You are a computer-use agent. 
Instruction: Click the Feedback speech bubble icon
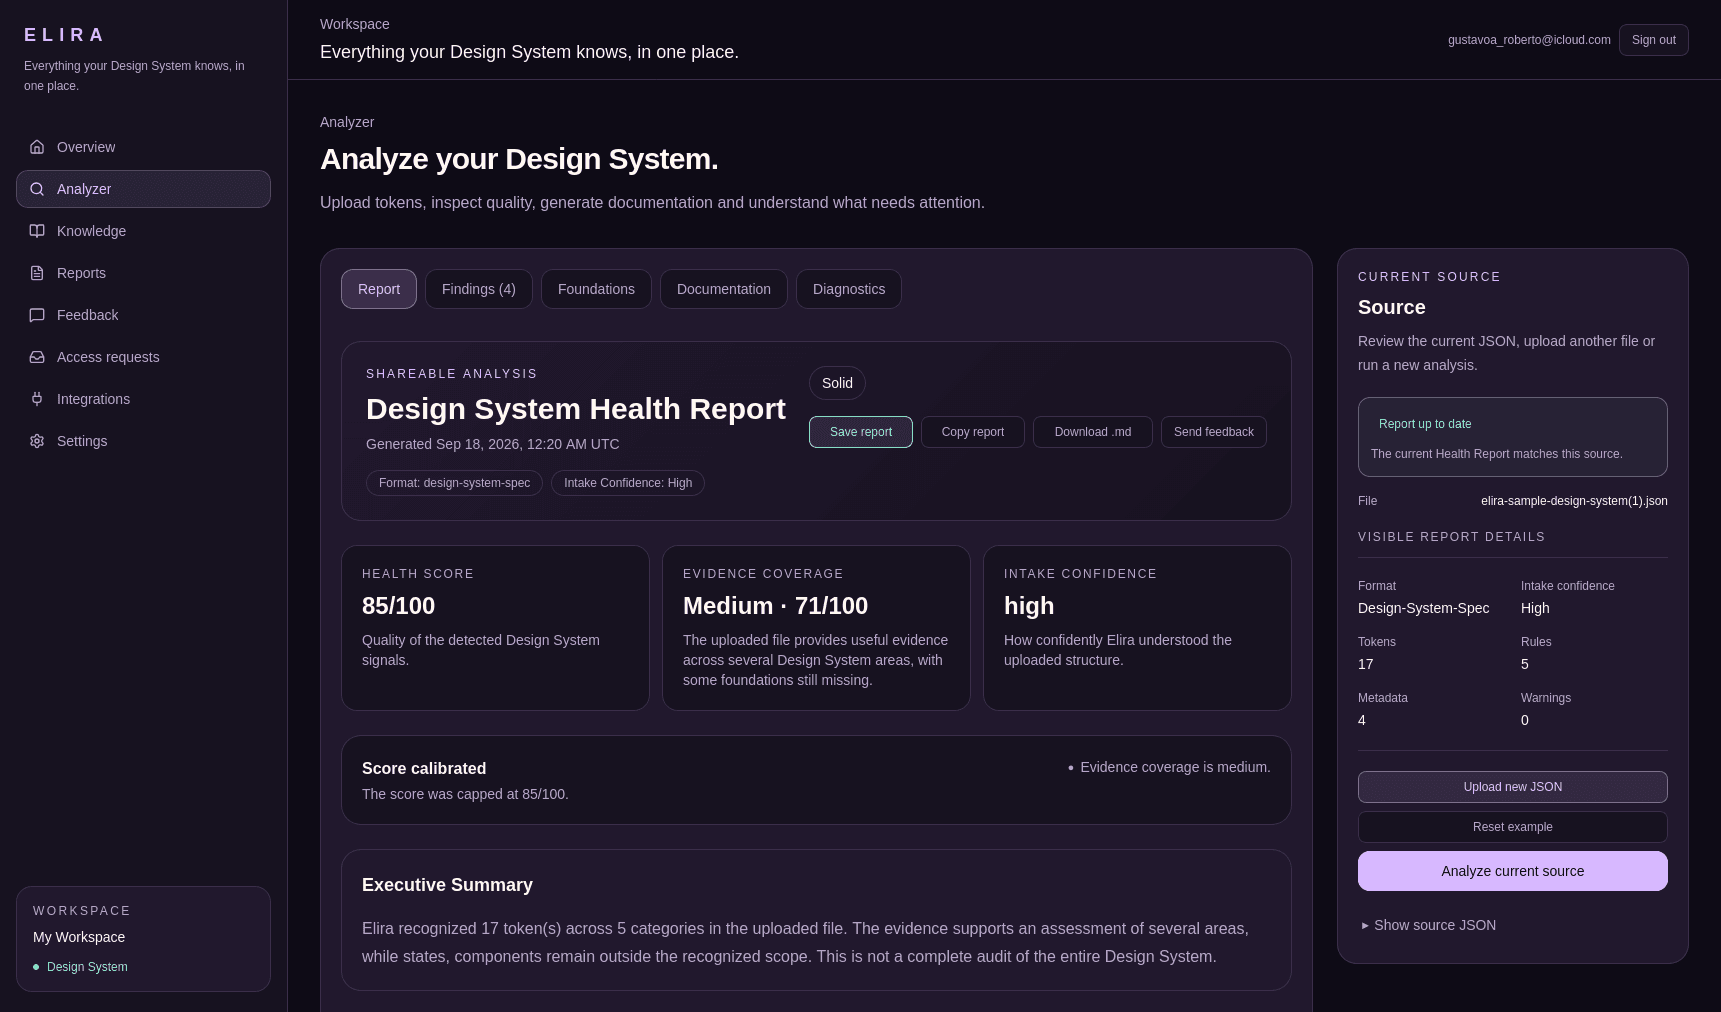37,315
